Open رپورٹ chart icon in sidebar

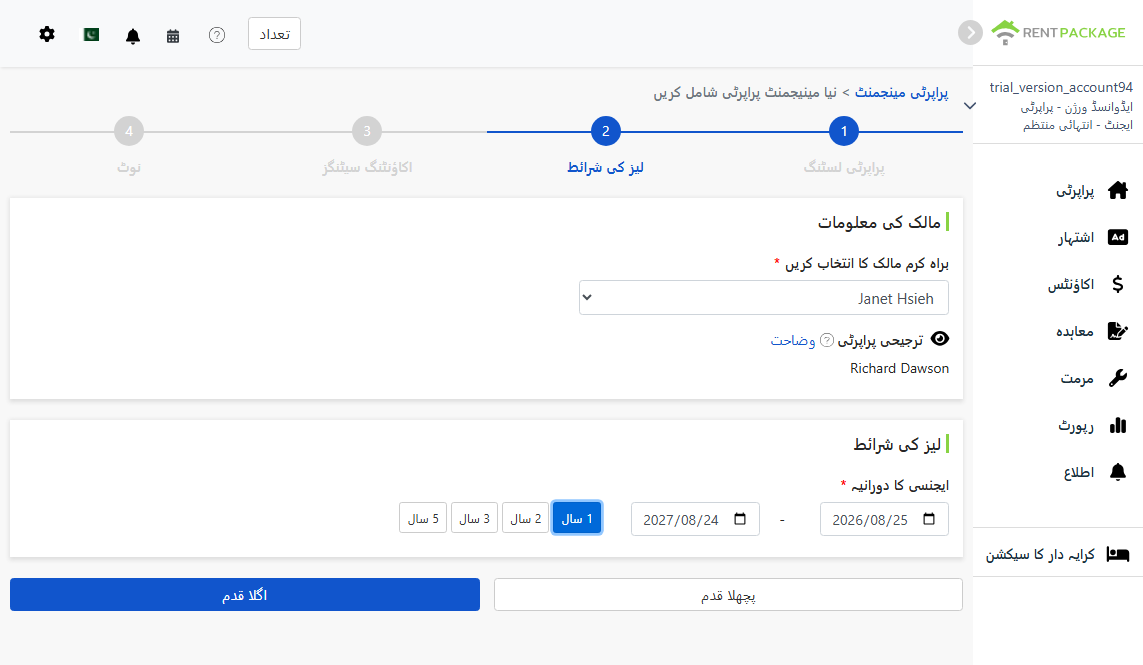(x=1117, y=425)
